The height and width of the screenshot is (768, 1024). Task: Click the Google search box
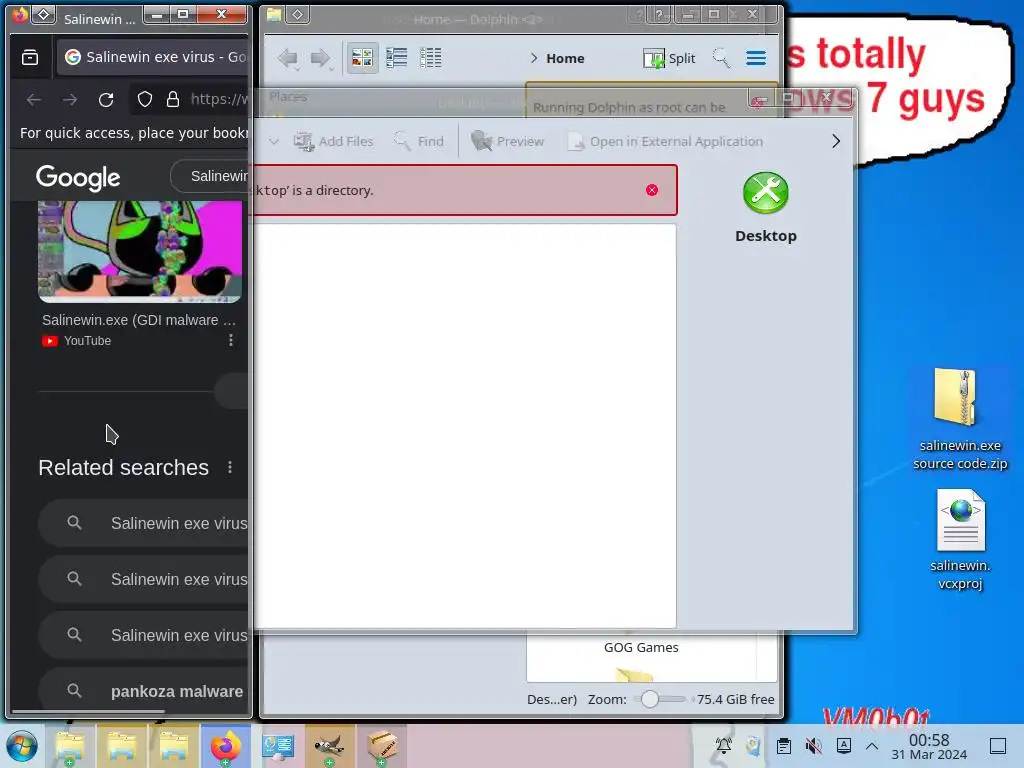coord(210,176)
